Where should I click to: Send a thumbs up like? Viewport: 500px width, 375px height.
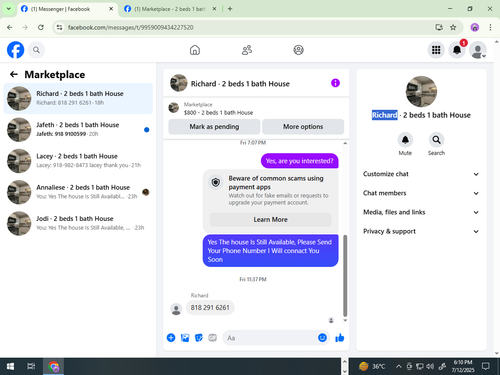340,338
